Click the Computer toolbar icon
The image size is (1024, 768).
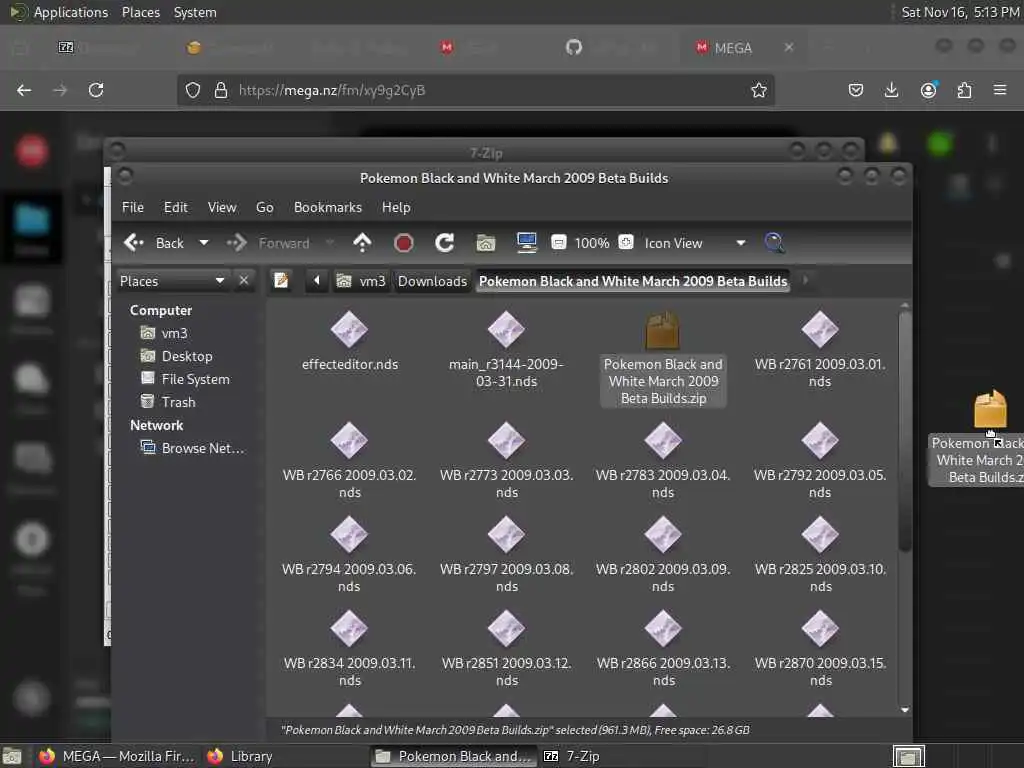(x=526, y=243)
